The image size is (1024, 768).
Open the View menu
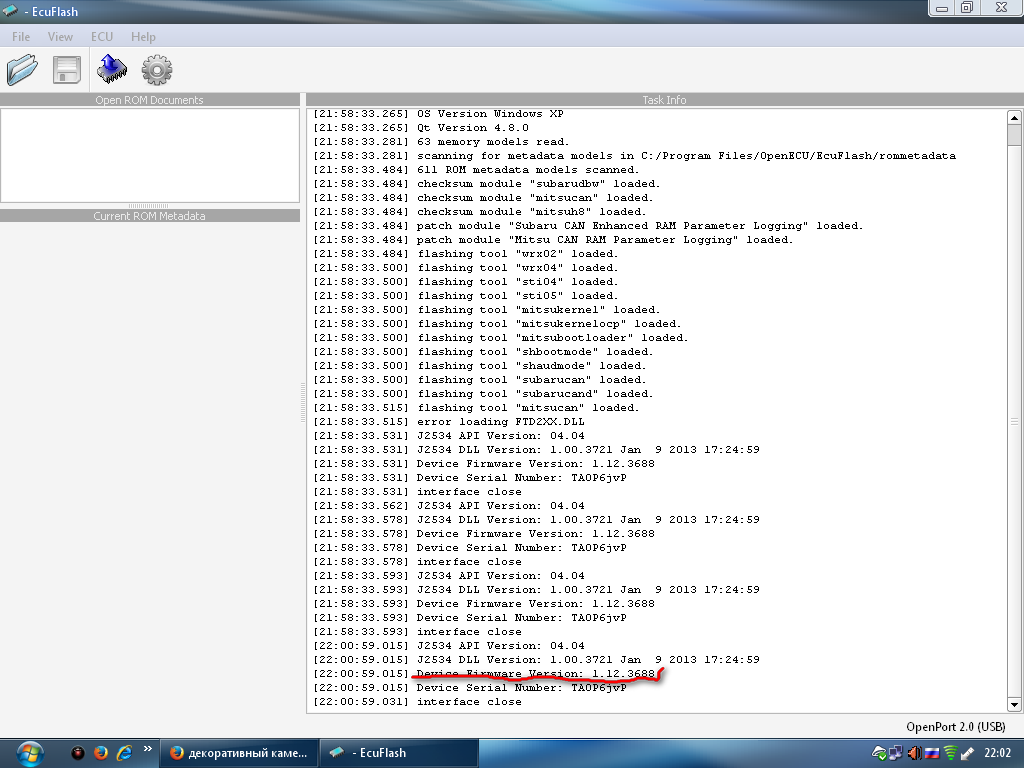[x=60, y=37]
